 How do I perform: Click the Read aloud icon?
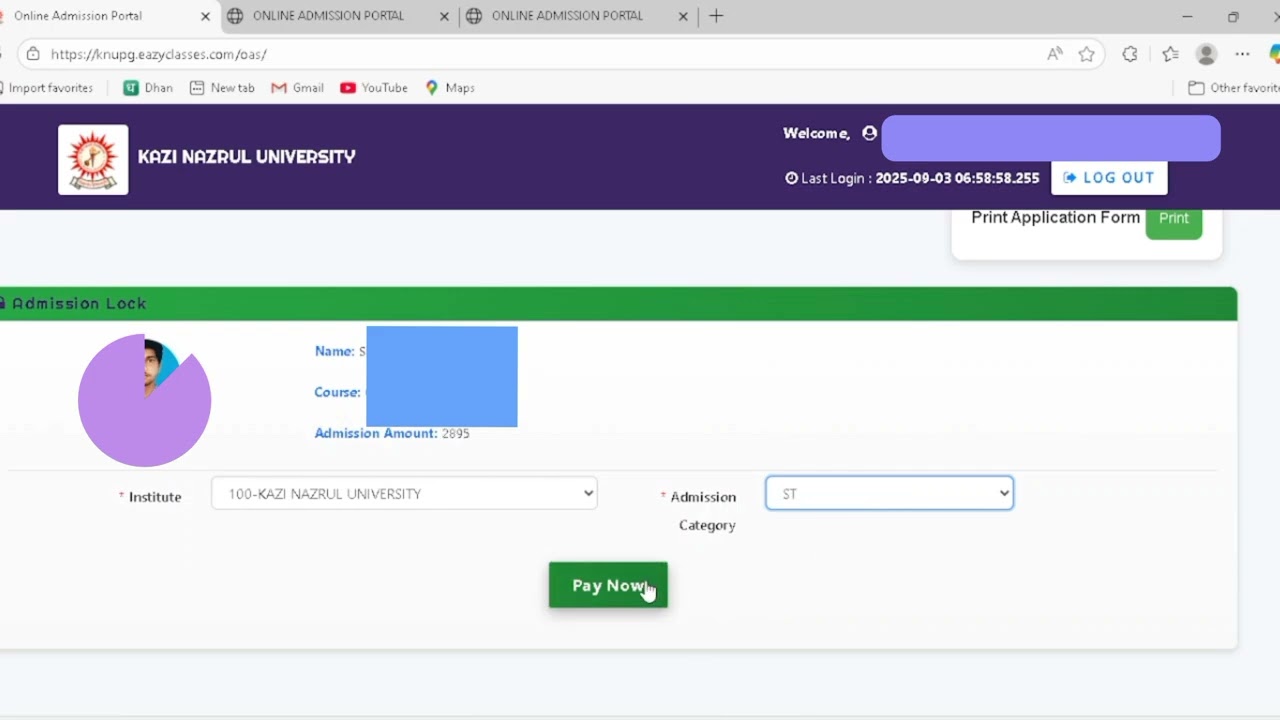coord(1055,54)
